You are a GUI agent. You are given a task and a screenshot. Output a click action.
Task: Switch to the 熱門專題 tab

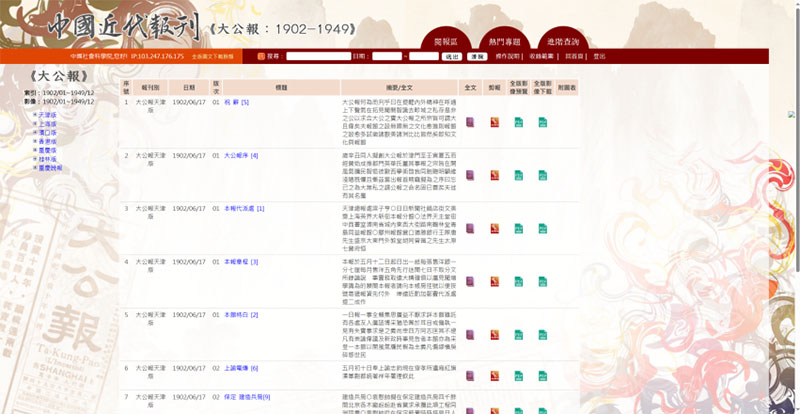[x=504, y=40]
